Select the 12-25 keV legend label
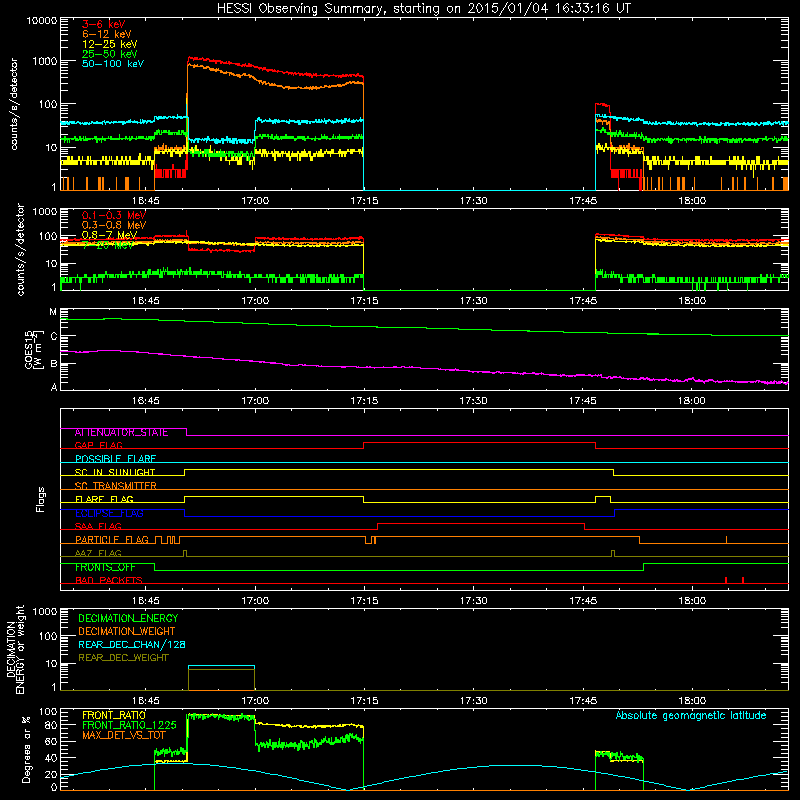 click(110, 44)
